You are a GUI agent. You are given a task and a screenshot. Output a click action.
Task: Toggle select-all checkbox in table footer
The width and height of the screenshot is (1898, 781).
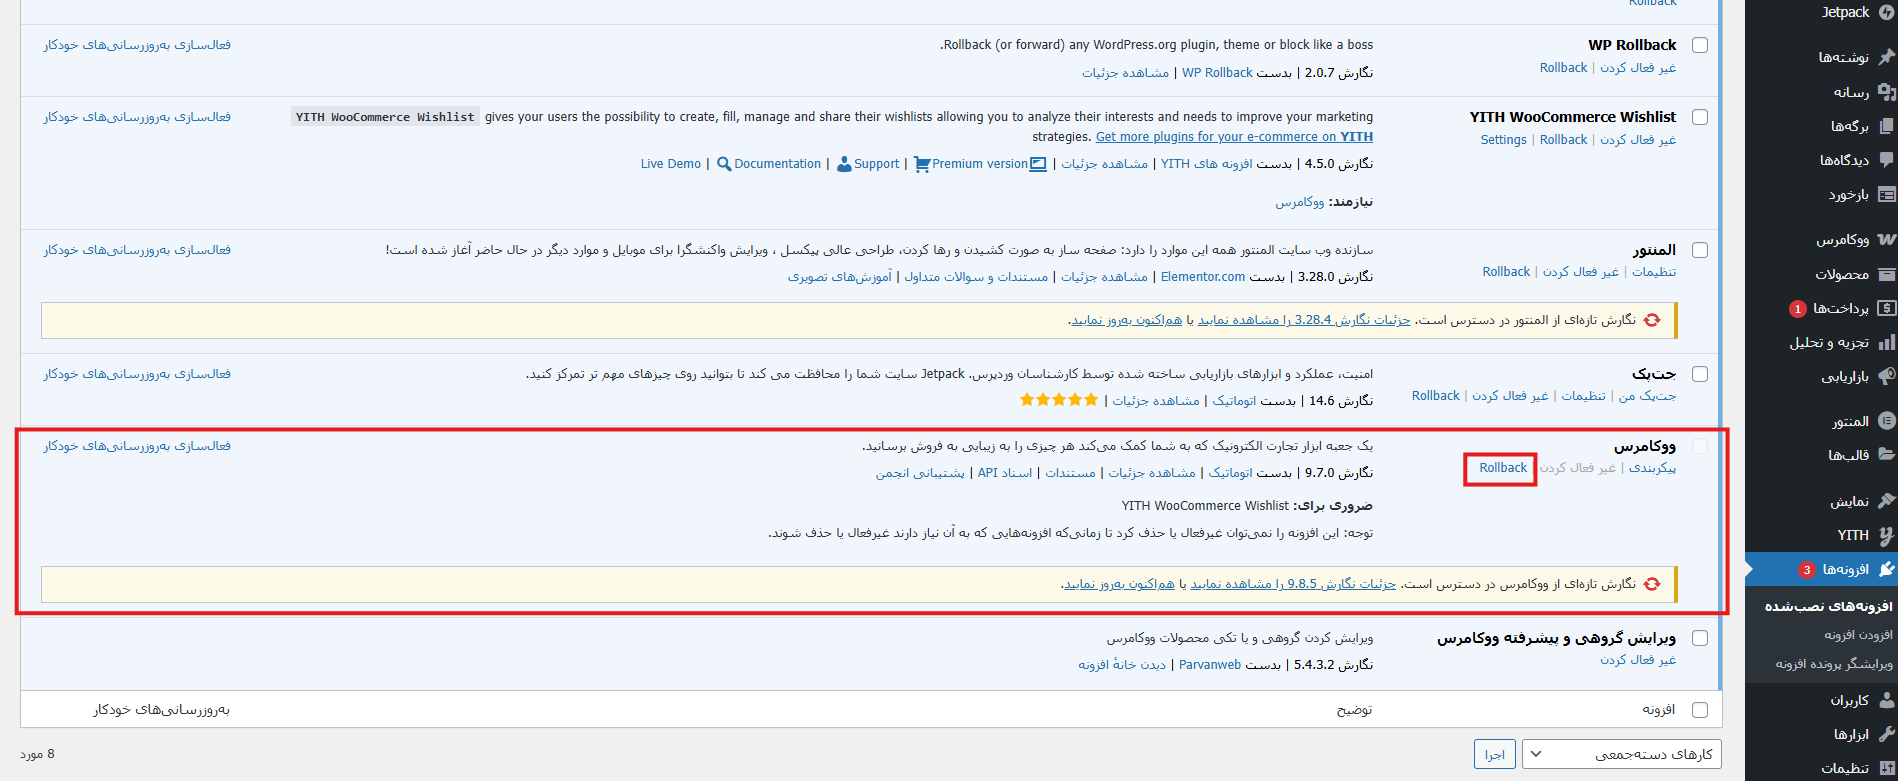pos(1700,710)
